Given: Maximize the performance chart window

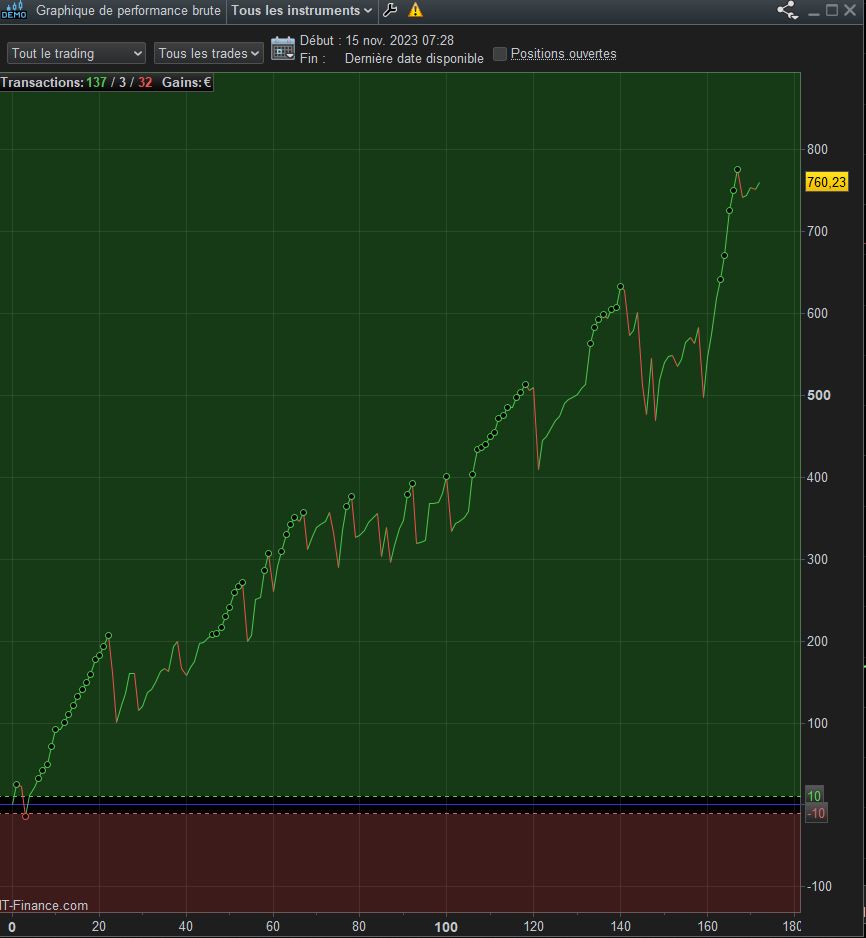Looking at the screenshot, I should click(x=831, y=10).
